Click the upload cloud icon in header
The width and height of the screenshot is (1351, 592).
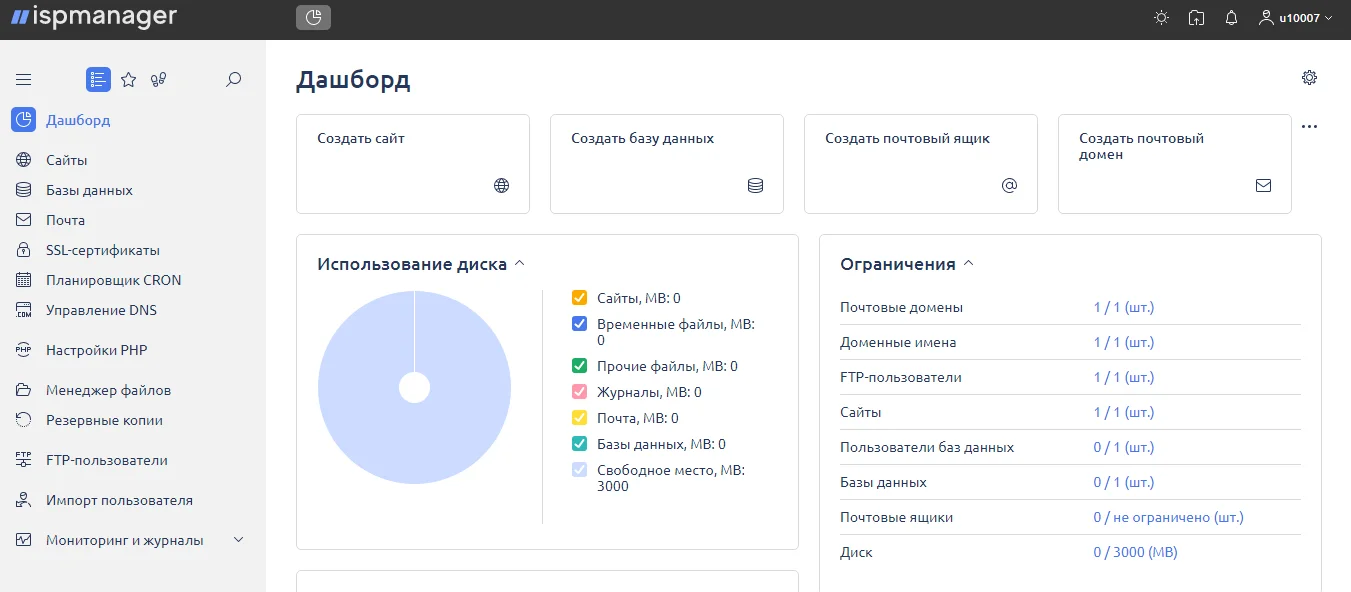(x=1196, y=18)
